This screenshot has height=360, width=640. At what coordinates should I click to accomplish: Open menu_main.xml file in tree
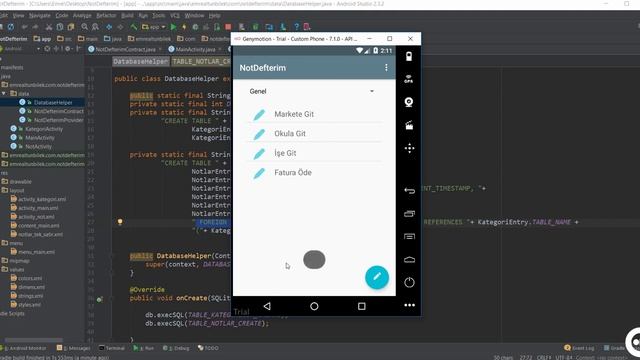(36, 252)
